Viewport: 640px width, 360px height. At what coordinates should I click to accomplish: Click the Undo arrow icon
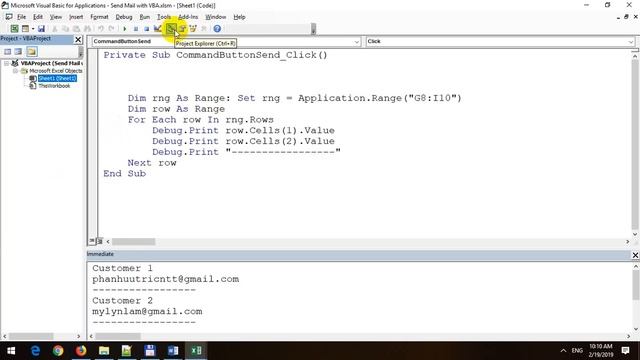tap(100, 29)
